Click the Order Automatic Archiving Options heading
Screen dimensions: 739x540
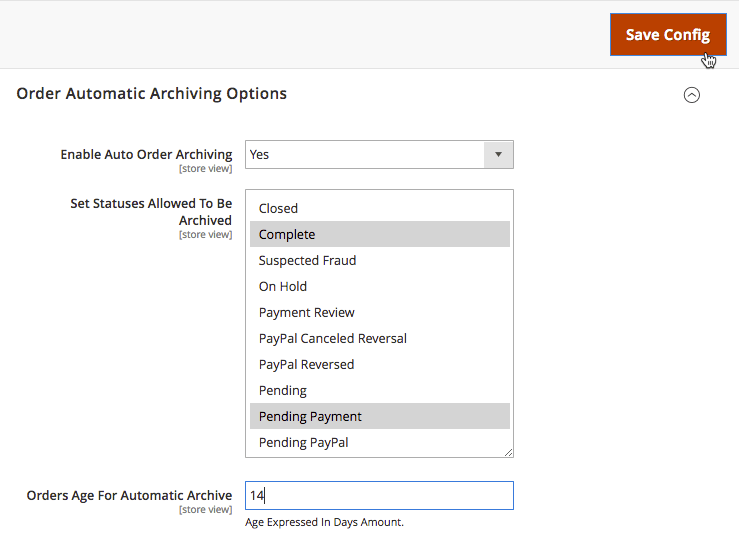point(152,94)
